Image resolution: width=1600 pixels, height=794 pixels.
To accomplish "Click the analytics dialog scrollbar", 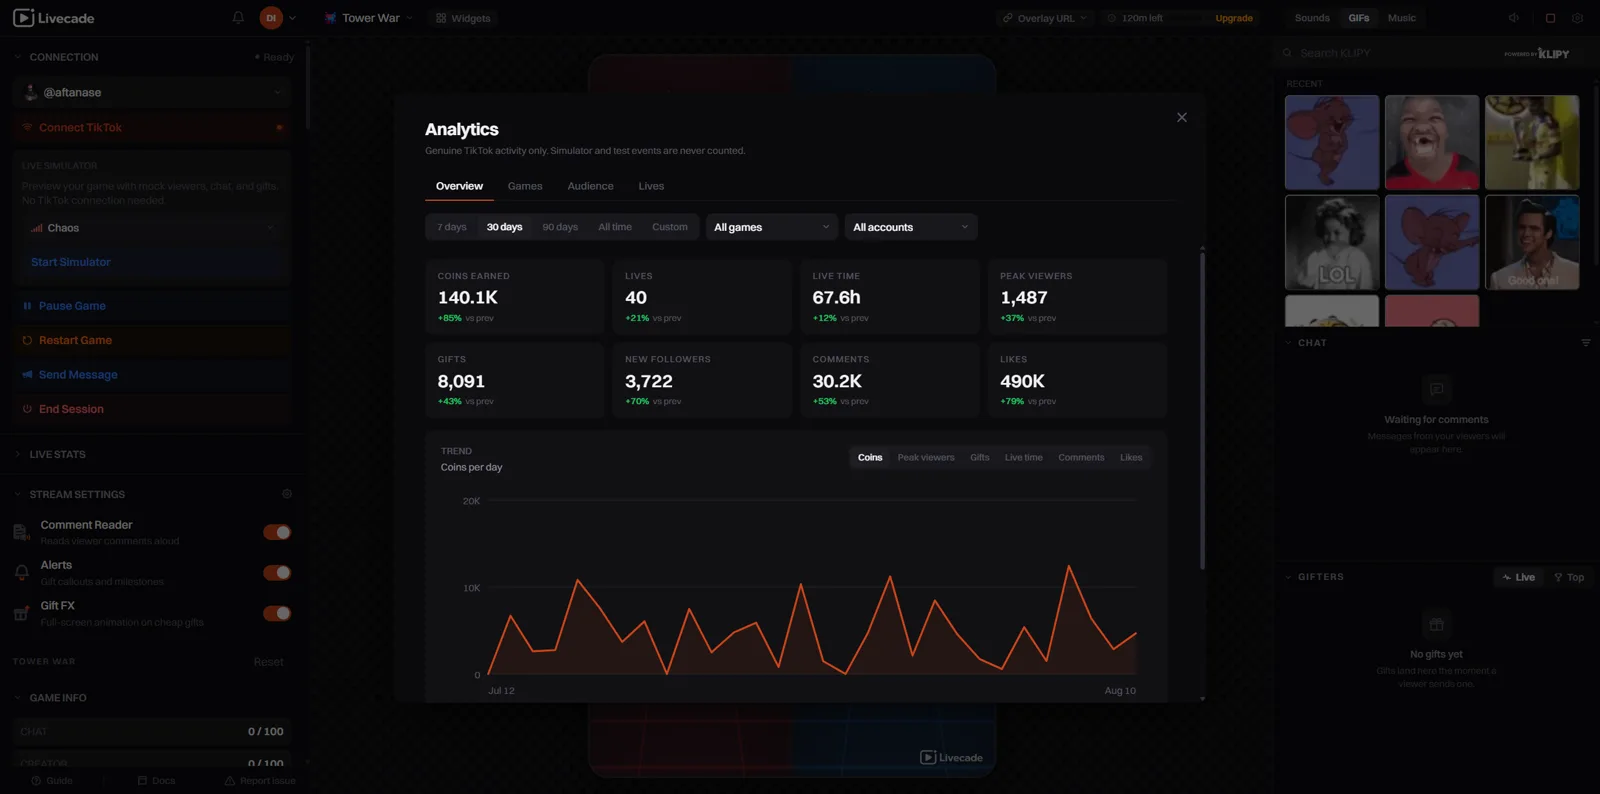I will click(x=1202, y=410).
